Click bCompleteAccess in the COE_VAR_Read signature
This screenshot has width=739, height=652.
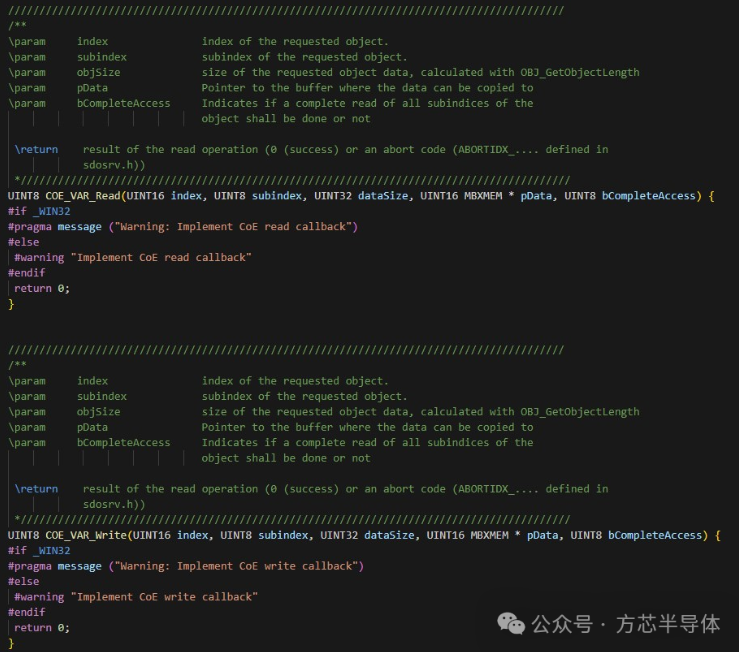pyautogui.click(x=649, y=196)
